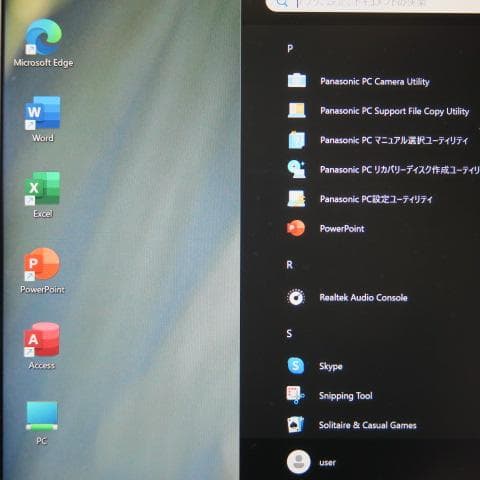Open the Access desktop shortcut icon
This screenshot has width=480, height=480.
[x=42, y=339]
